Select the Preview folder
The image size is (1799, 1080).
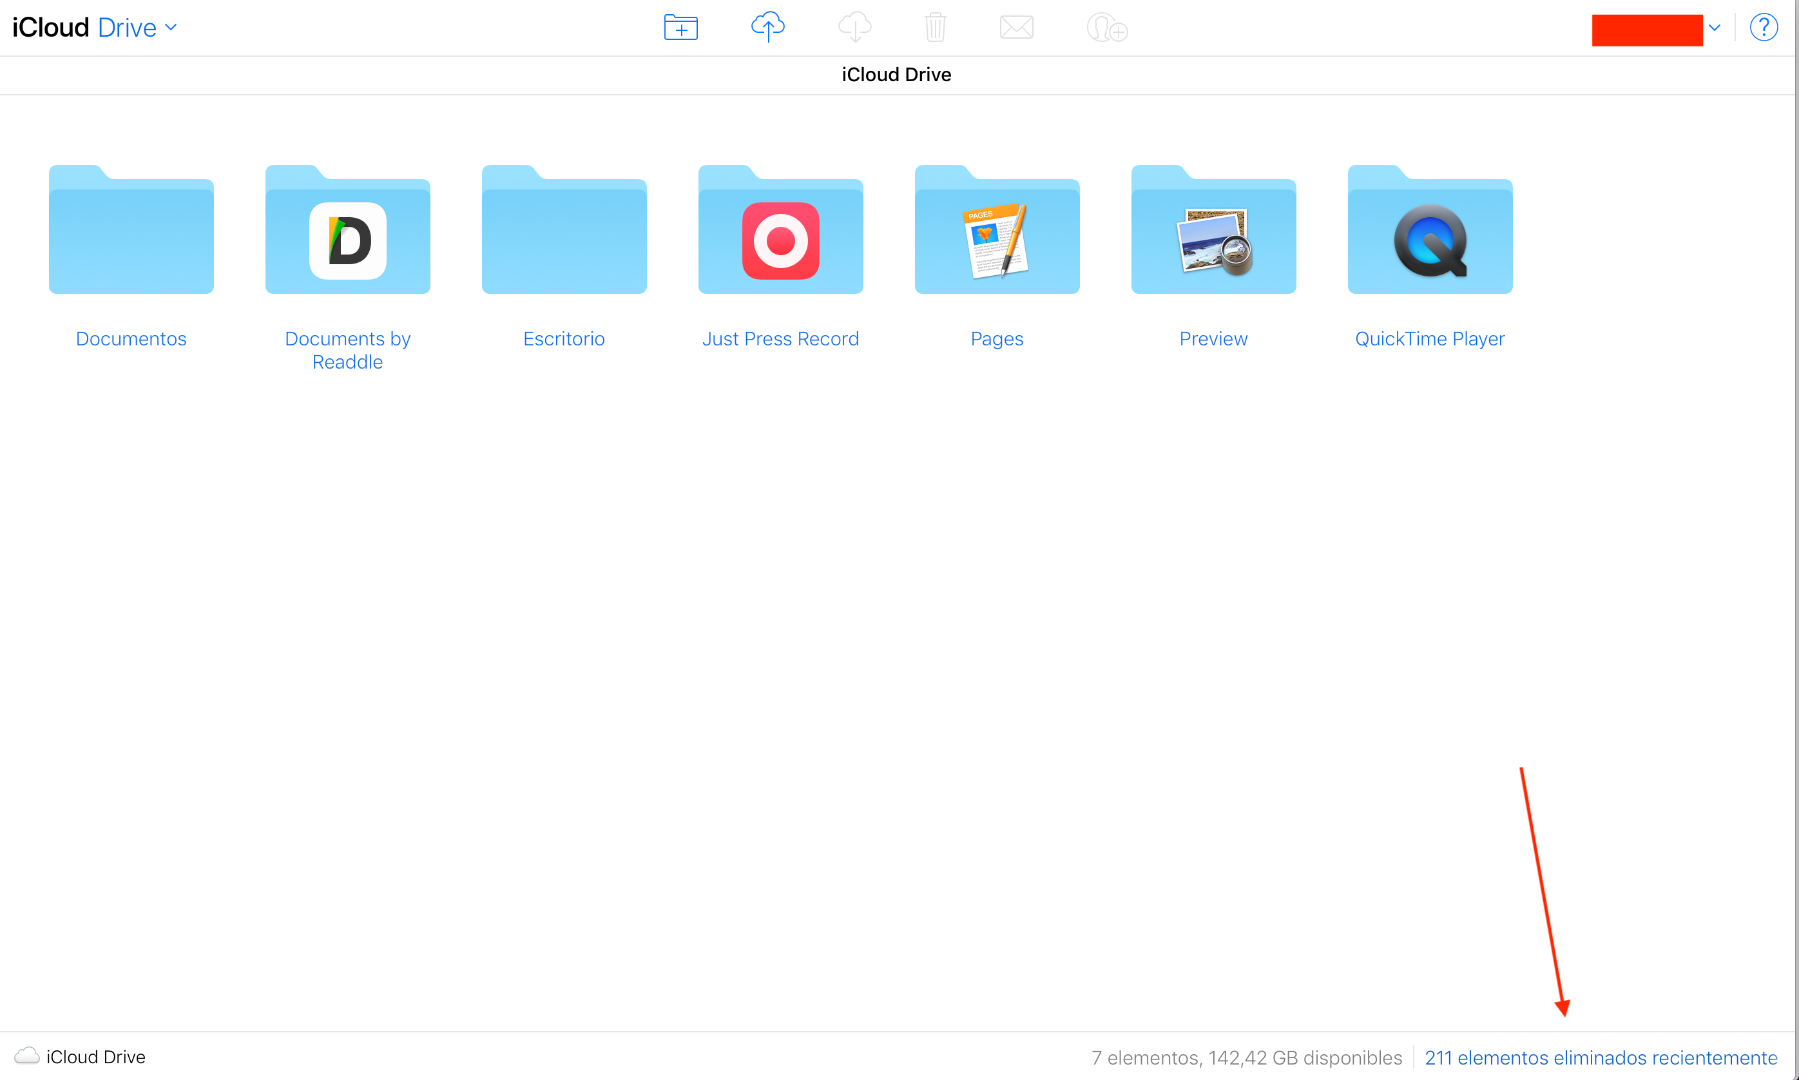coord(1213,232)
